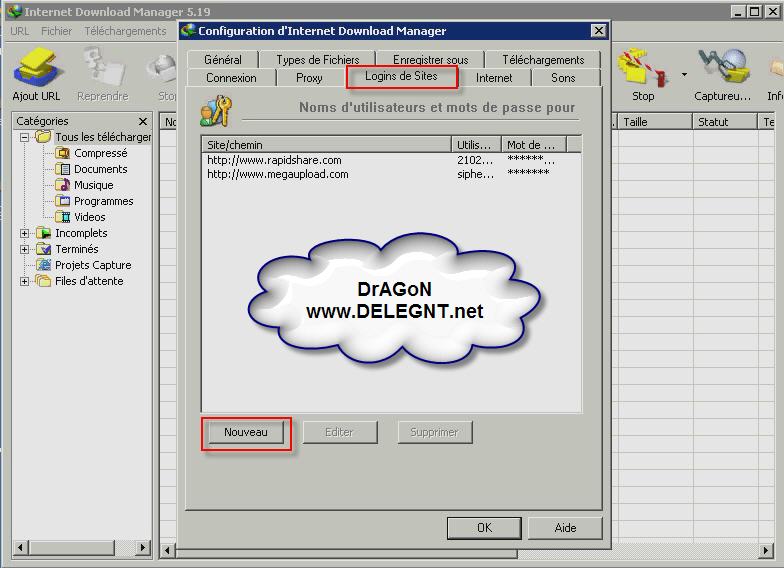This screenshot has height=568, width=784.
Task: Select the Logins de Sites tab
Action: (401, 76)
